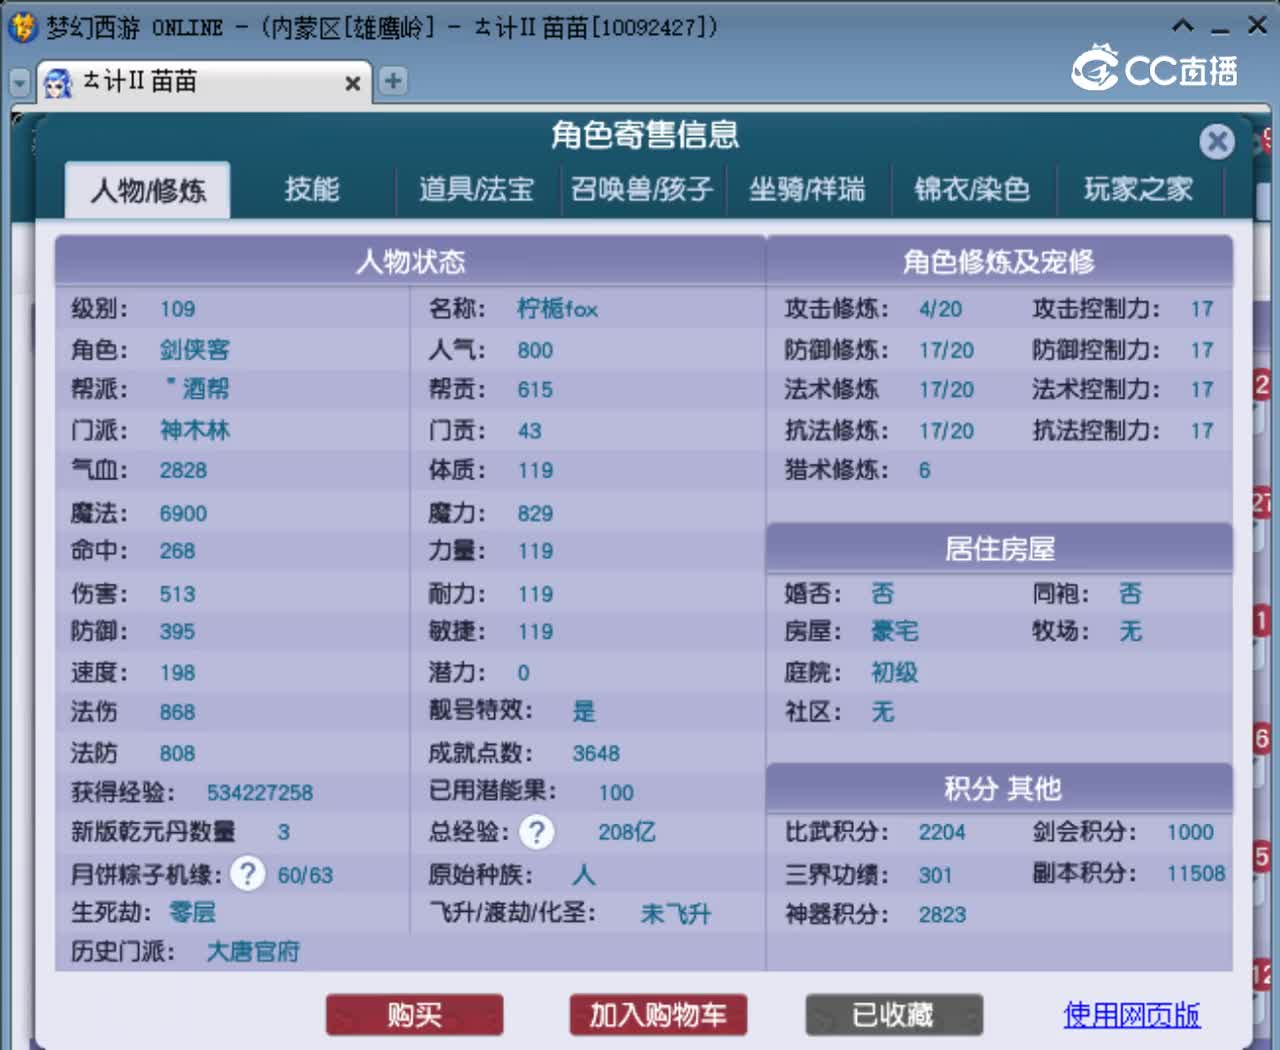The image size is (1280, 1050).
Task: Click the 剑会积分 value 1000
Action: [x=1190, y=832]
